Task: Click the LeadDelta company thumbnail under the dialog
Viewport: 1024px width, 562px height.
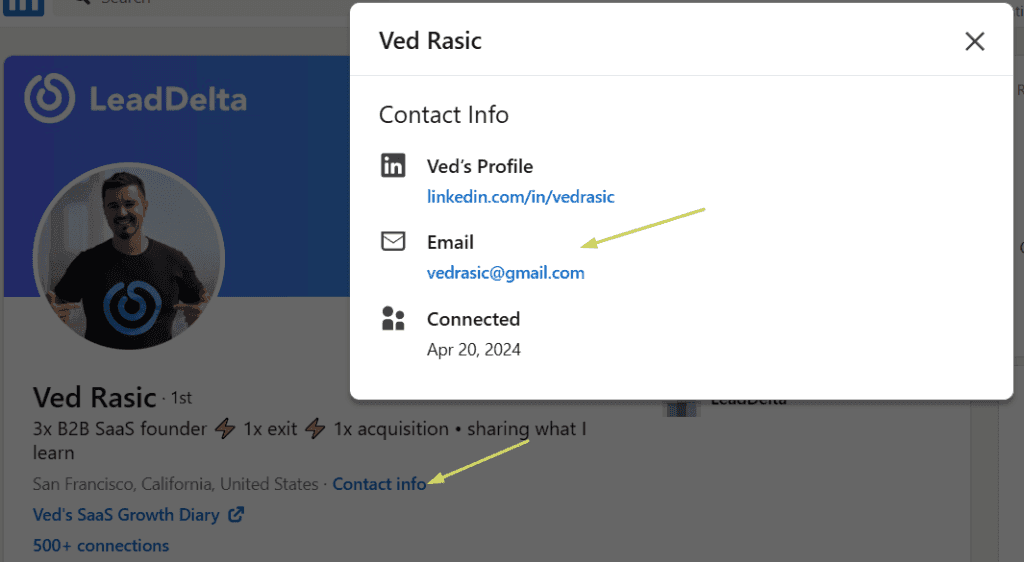Action: click(680, 407)
